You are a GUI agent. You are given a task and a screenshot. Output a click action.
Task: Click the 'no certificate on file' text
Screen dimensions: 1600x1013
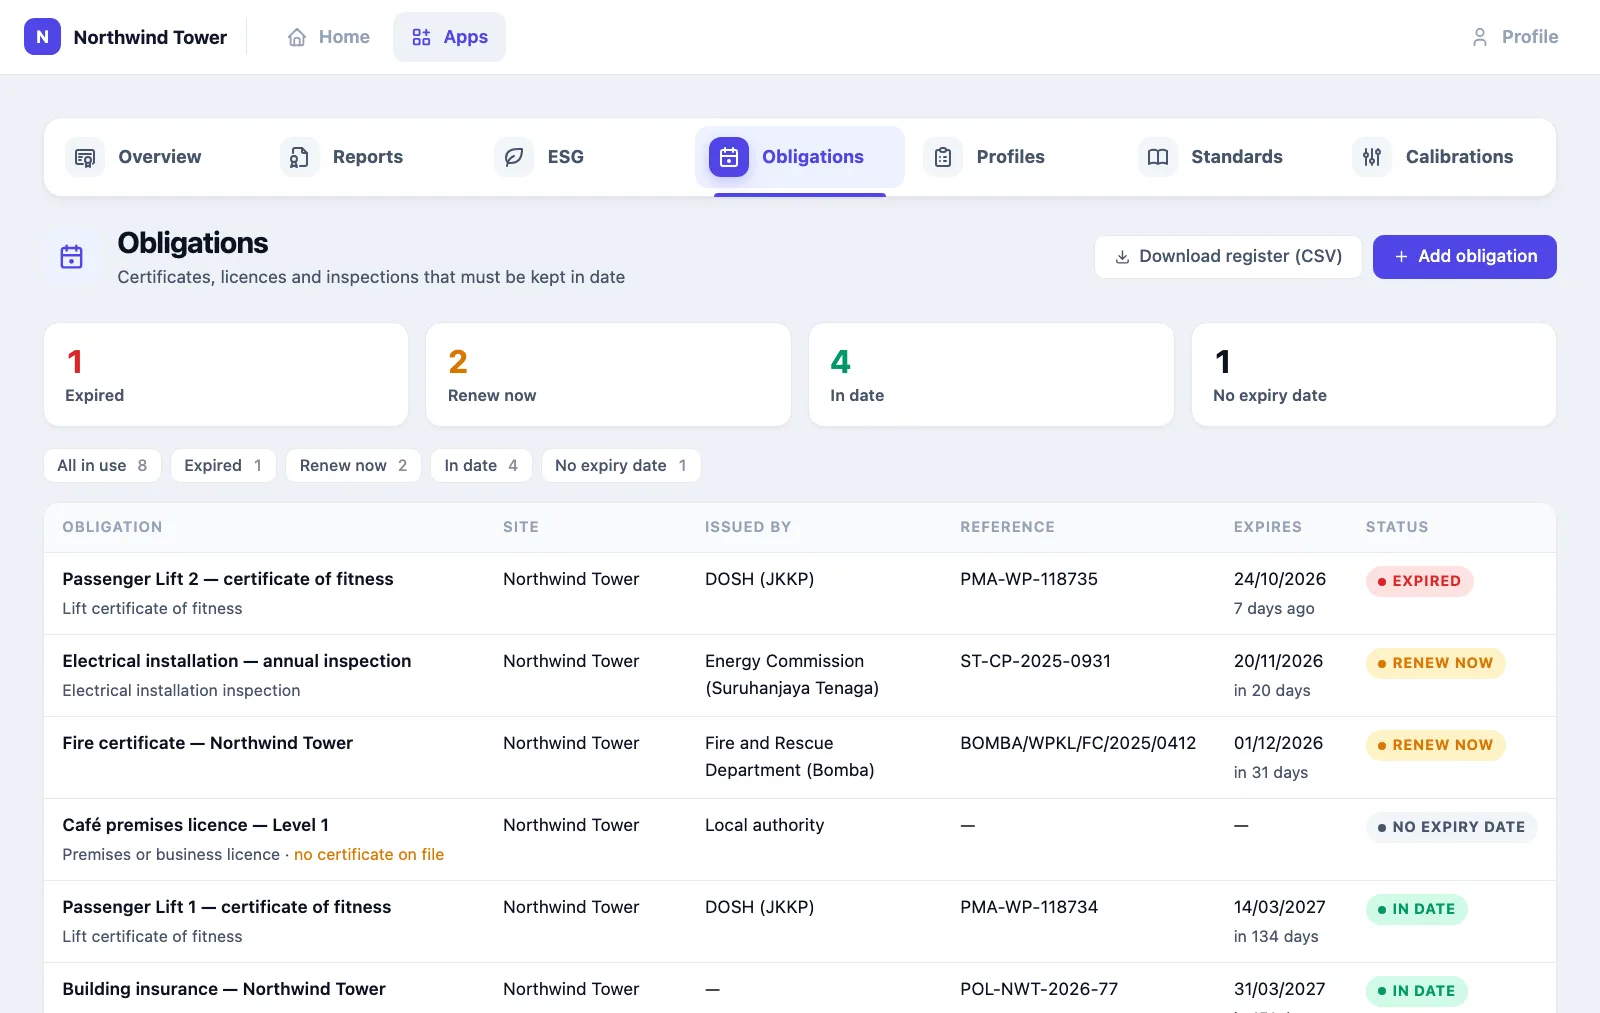click(x=369, y=855)
